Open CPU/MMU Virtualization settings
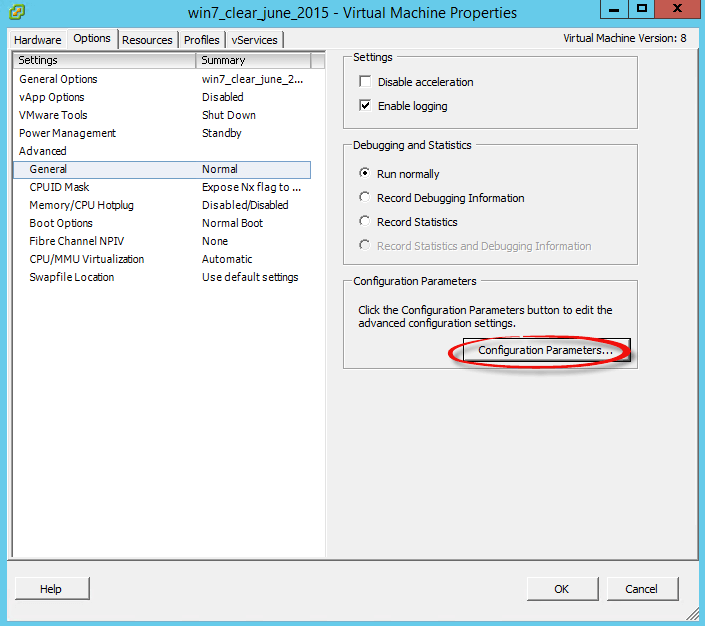 tap(162, 259)
